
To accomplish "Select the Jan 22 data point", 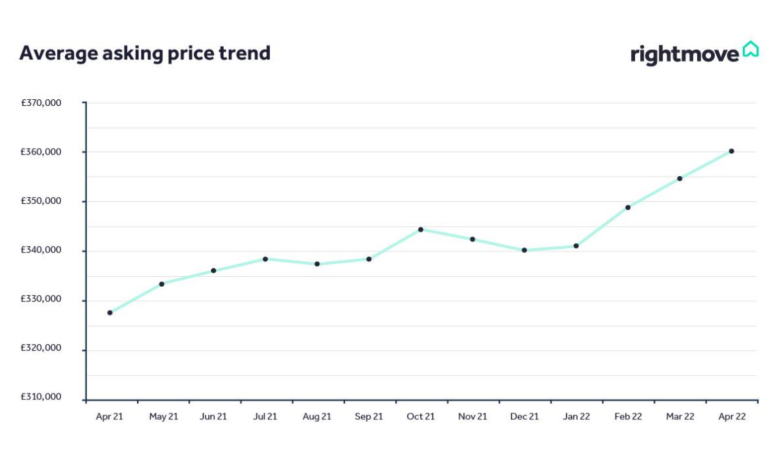I will 576,246.
